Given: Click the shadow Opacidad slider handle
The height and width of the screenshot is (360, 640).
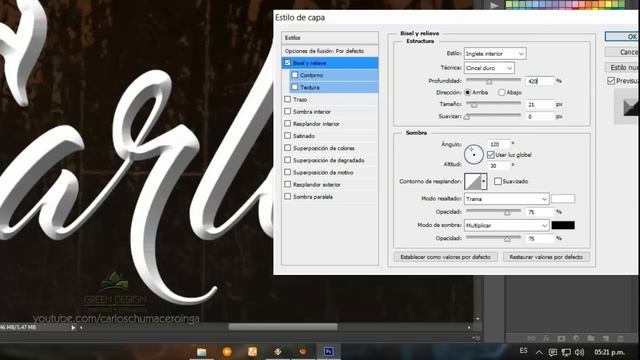Looking at the screenshot, I should coord(507,239).
